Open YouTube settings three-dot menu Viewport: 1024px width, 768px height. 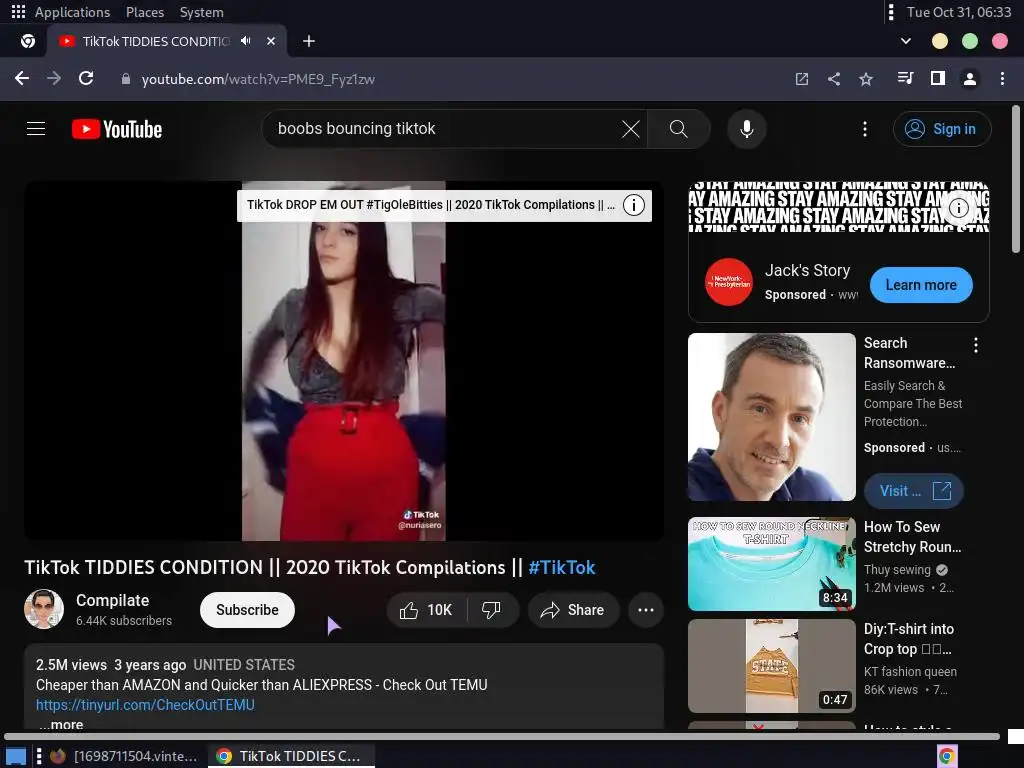point(865,129)
